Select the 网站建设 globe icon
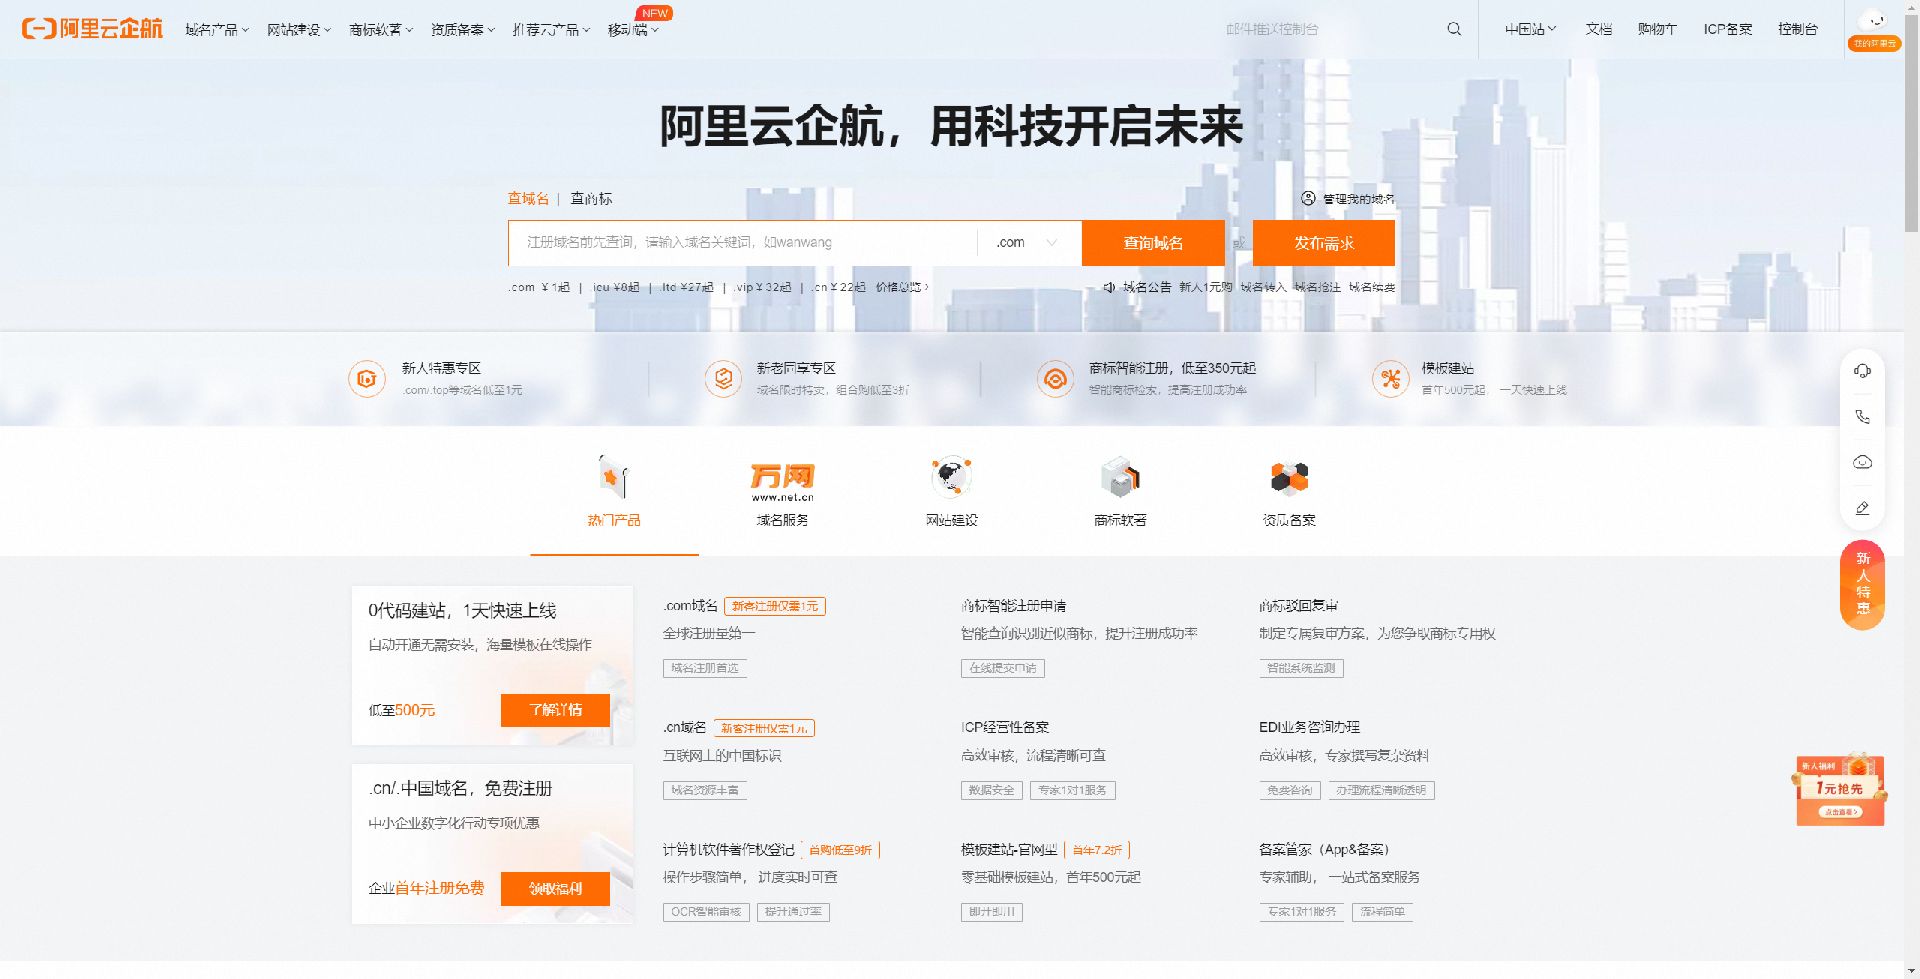This screenshot has height=979, width=1920. point(951,477)
